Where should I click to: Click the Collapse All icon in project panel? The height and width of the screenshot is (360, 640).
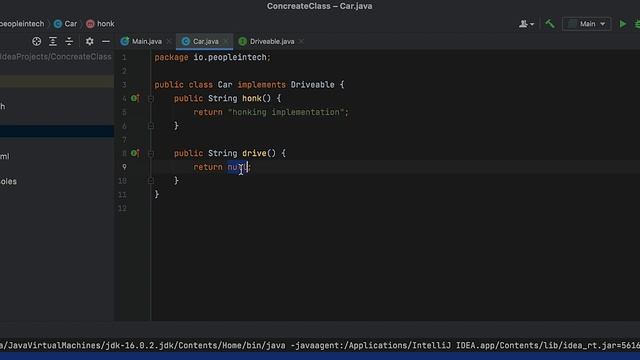(x=69, y=41)
